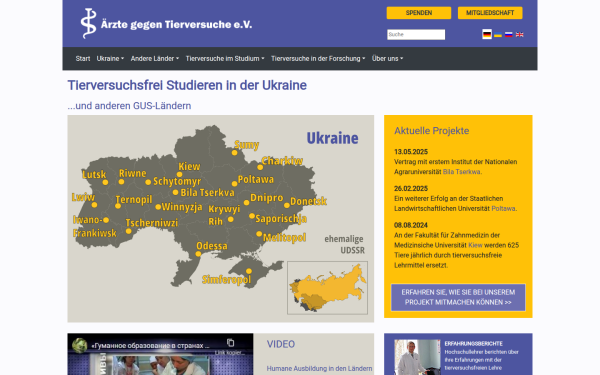Click heading Tierversuchsfrei Studieren in der Ukraine
The image size is (600, 375).
click(187, 85)
